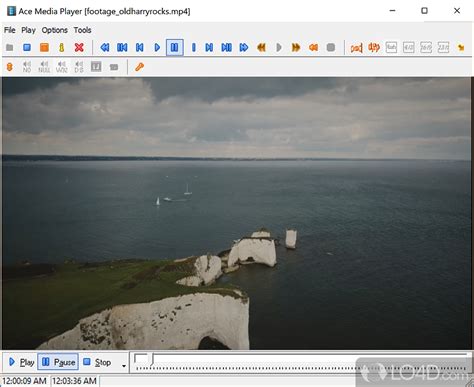The height and width of the screenshot is (387, 474).
Task: Click the highlighted pause toolbar icon
Action: (174, 47)
